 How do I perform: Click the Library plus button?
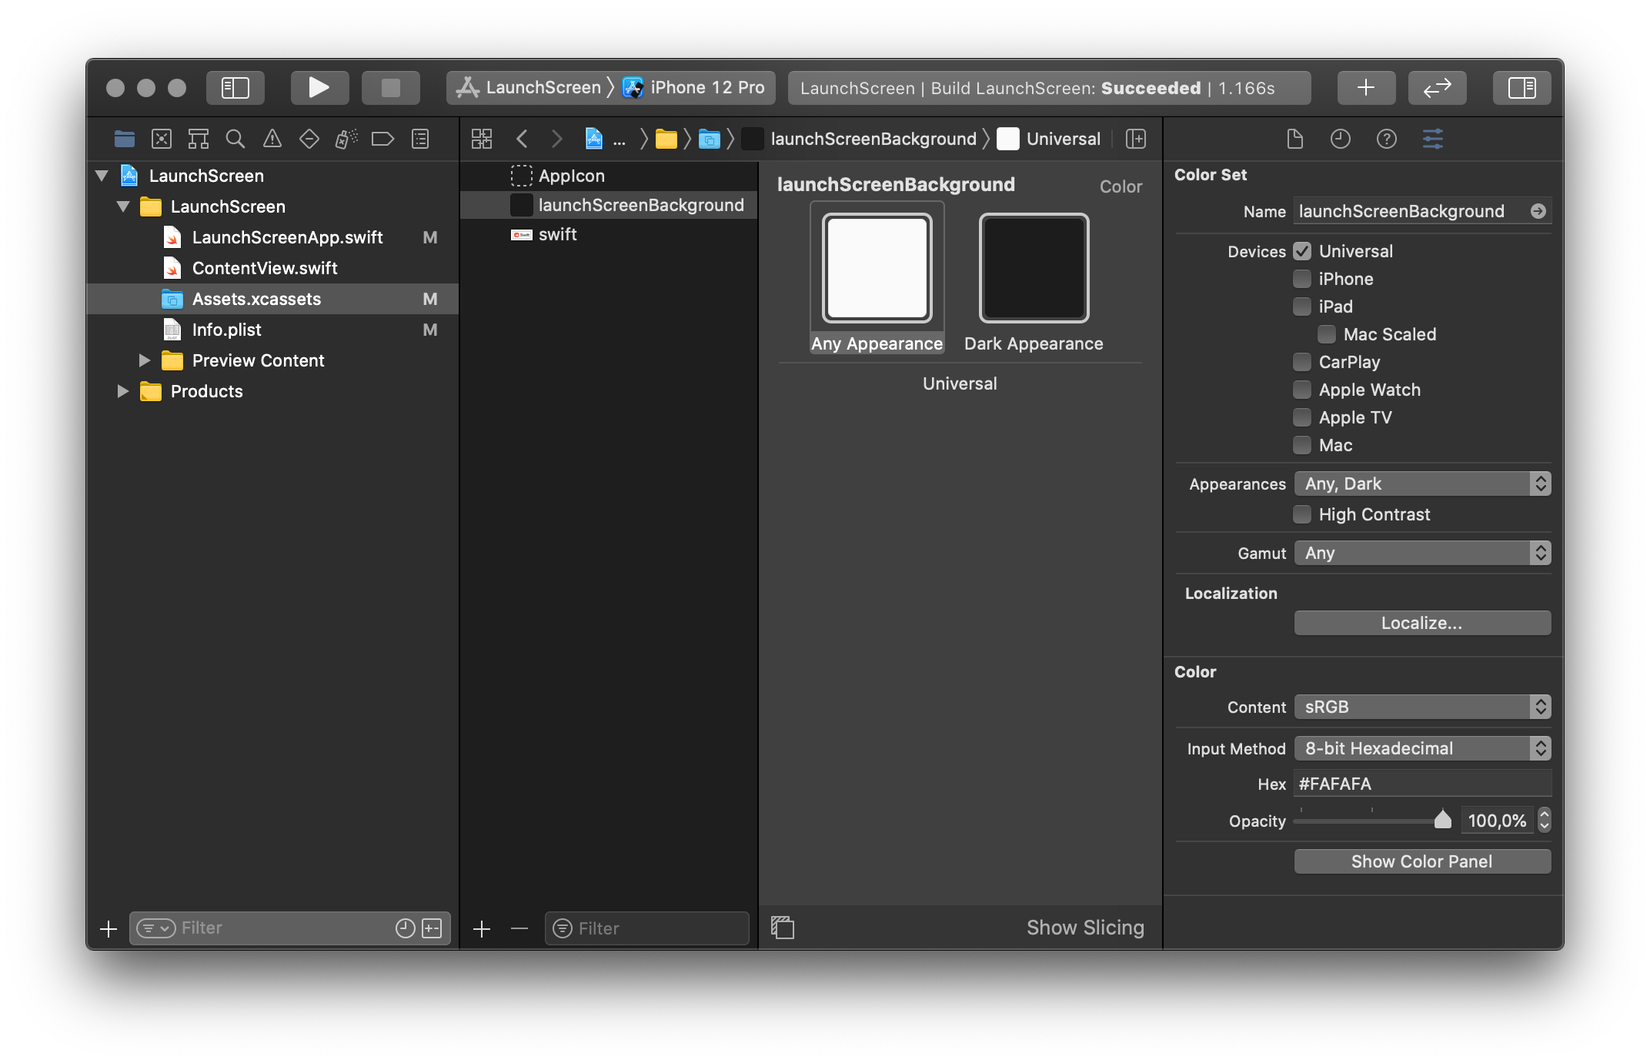click(x=1365, y=88)
